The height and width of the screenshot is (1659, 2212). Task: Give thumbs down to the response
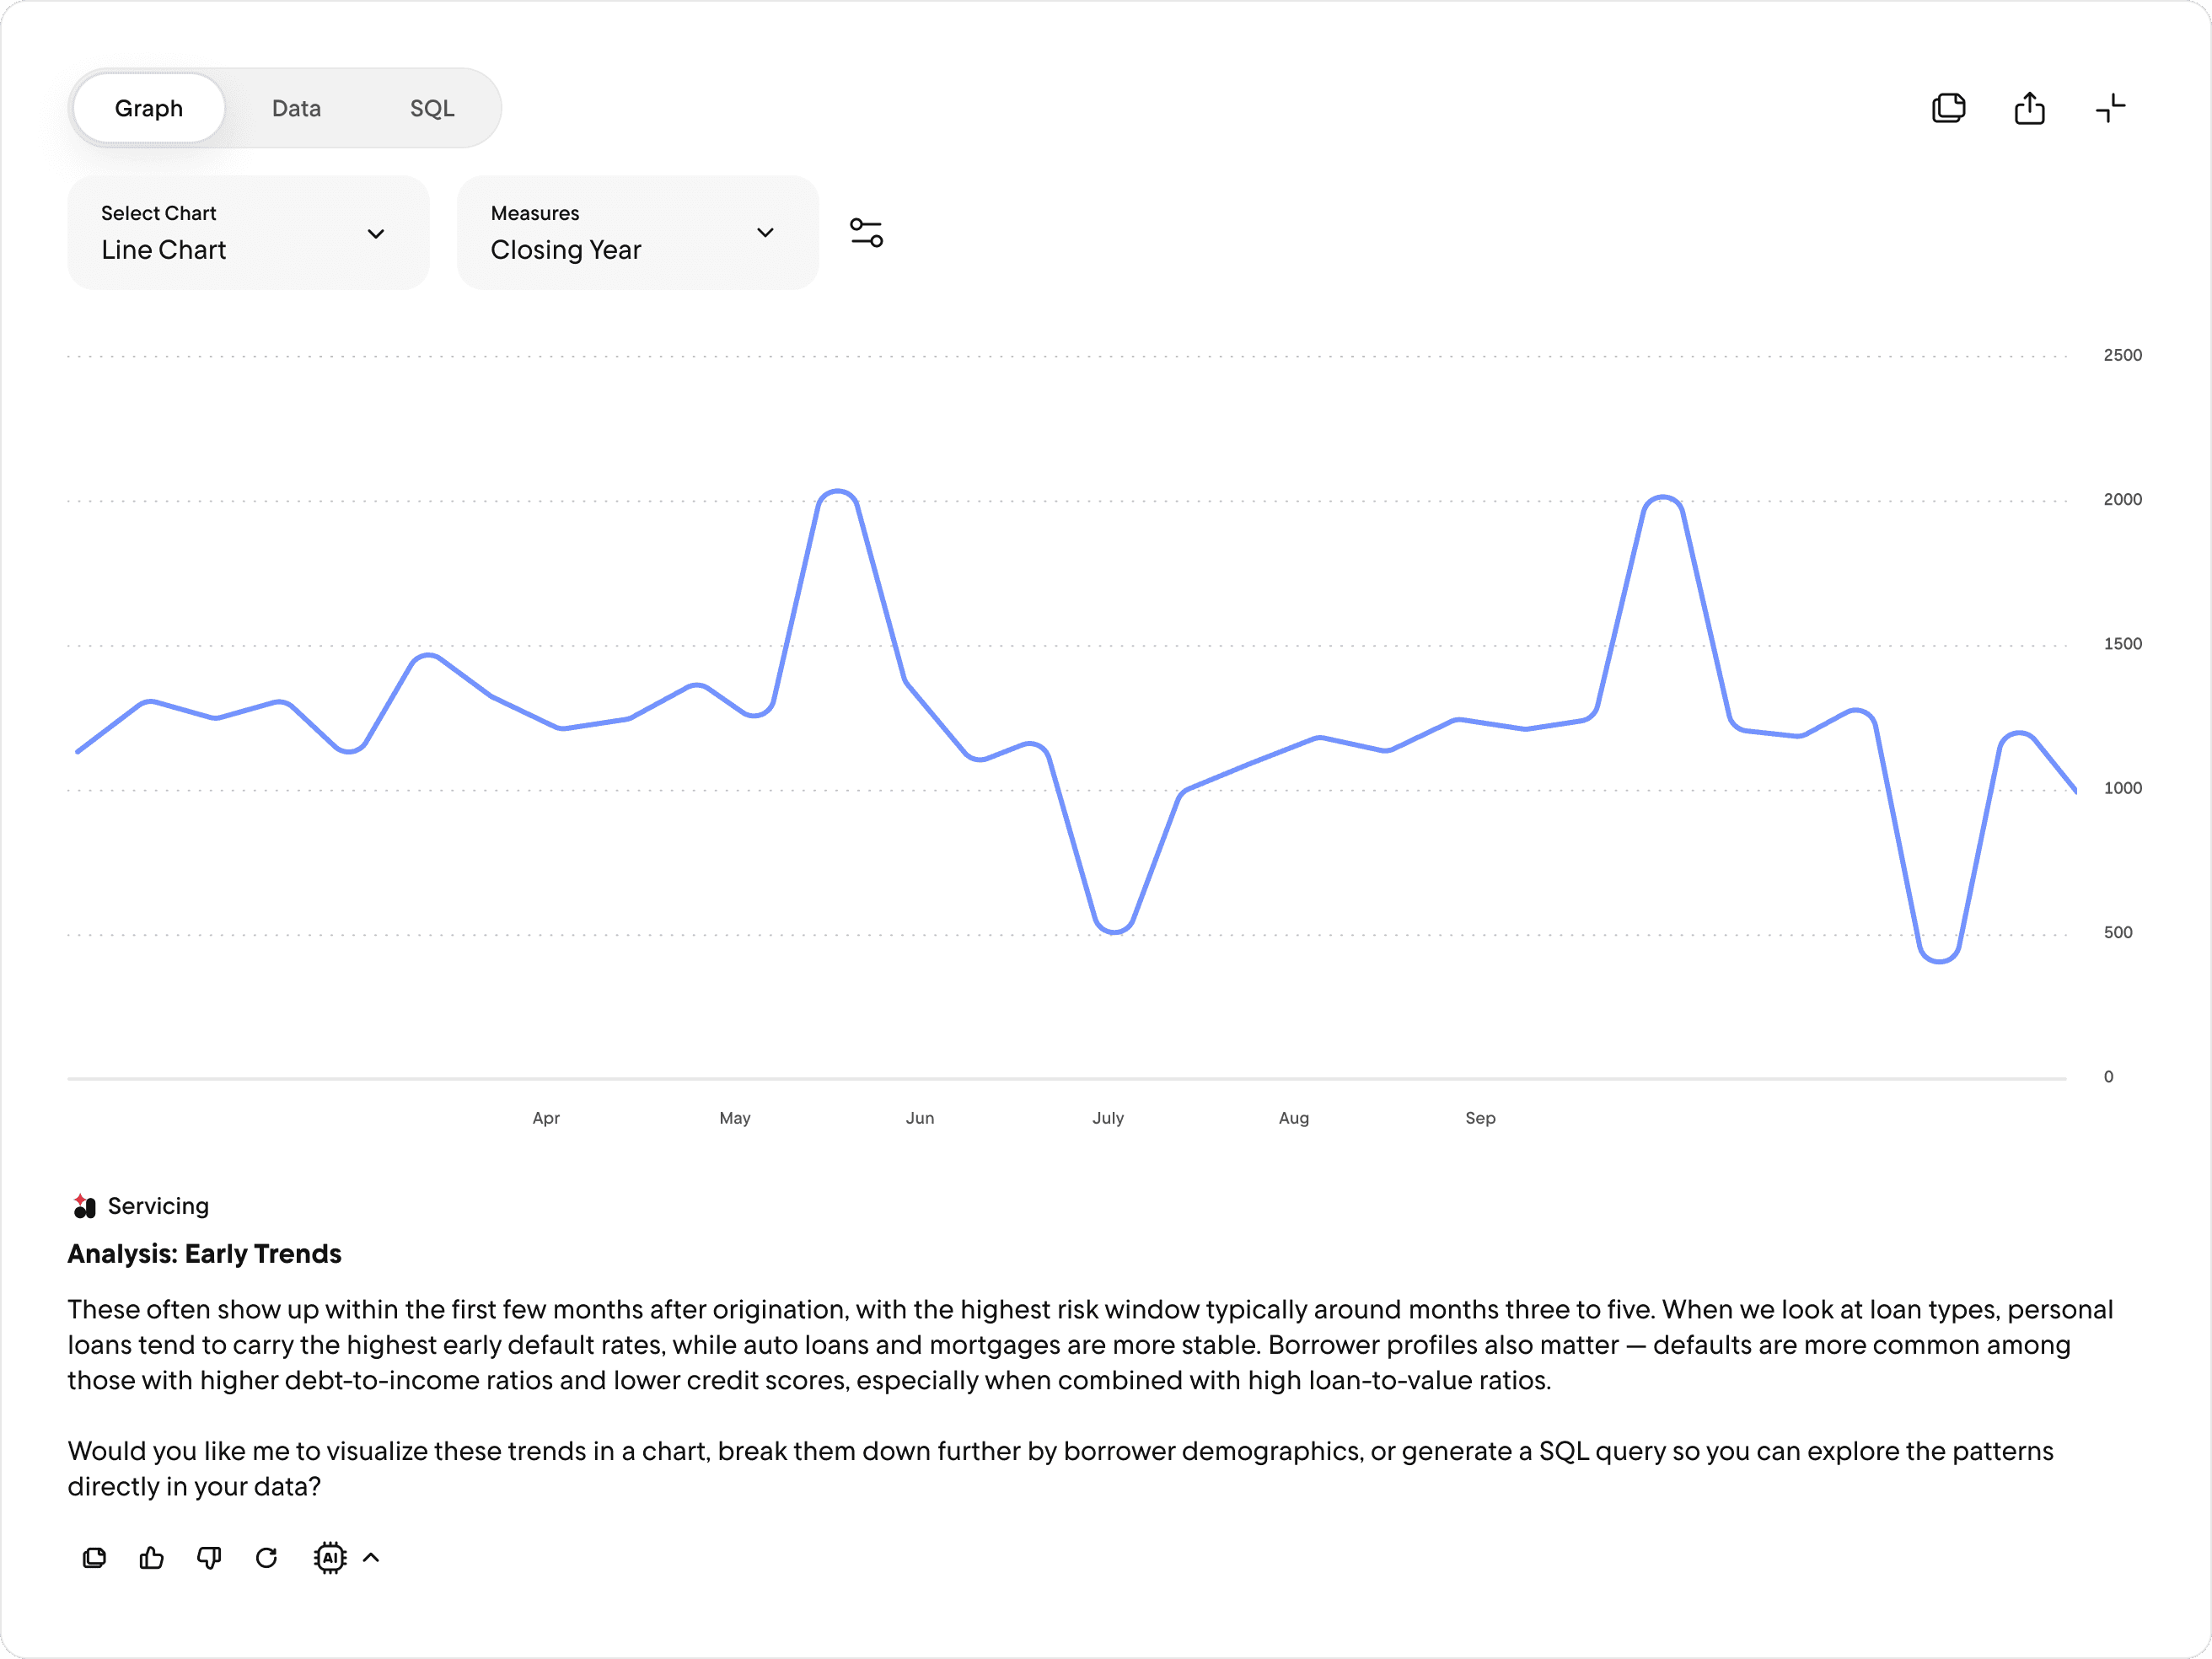tap(209, 1557)
